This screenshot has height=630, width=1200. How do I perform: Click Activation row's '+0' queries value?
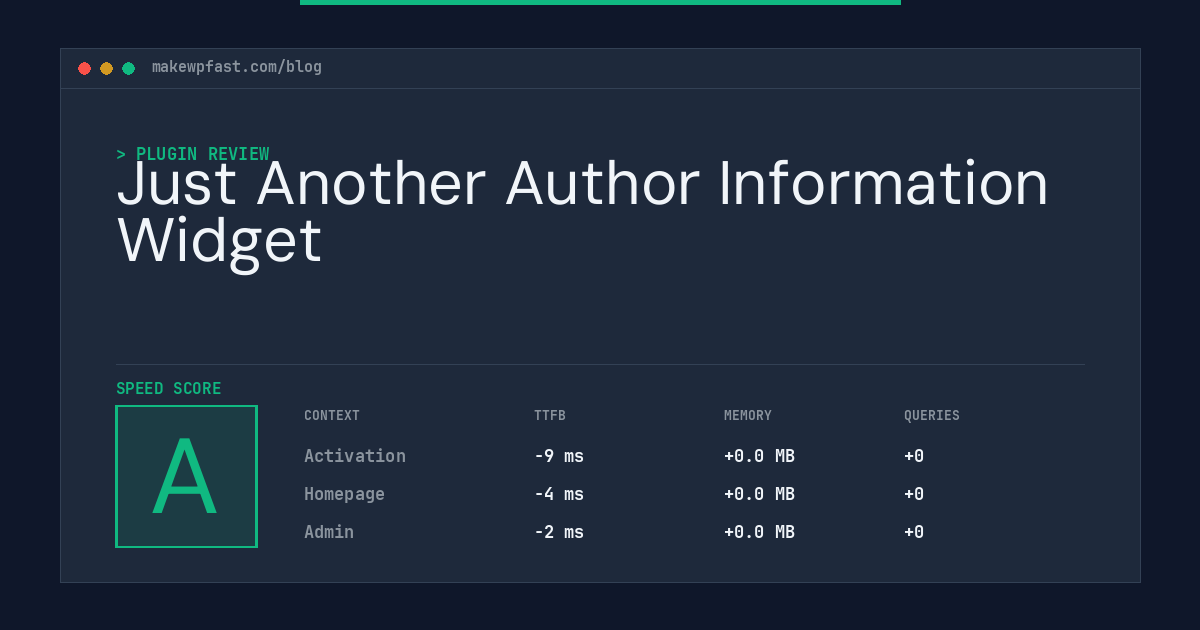(914, 456)
